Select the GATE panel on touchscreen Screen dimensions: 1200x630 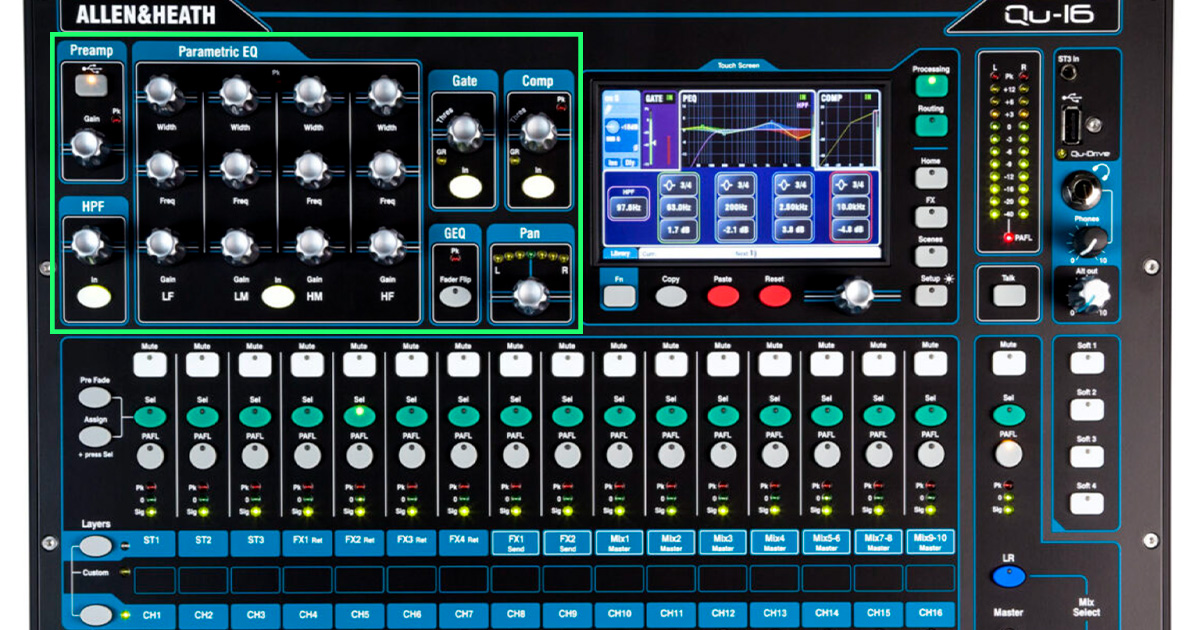point(659,128)
